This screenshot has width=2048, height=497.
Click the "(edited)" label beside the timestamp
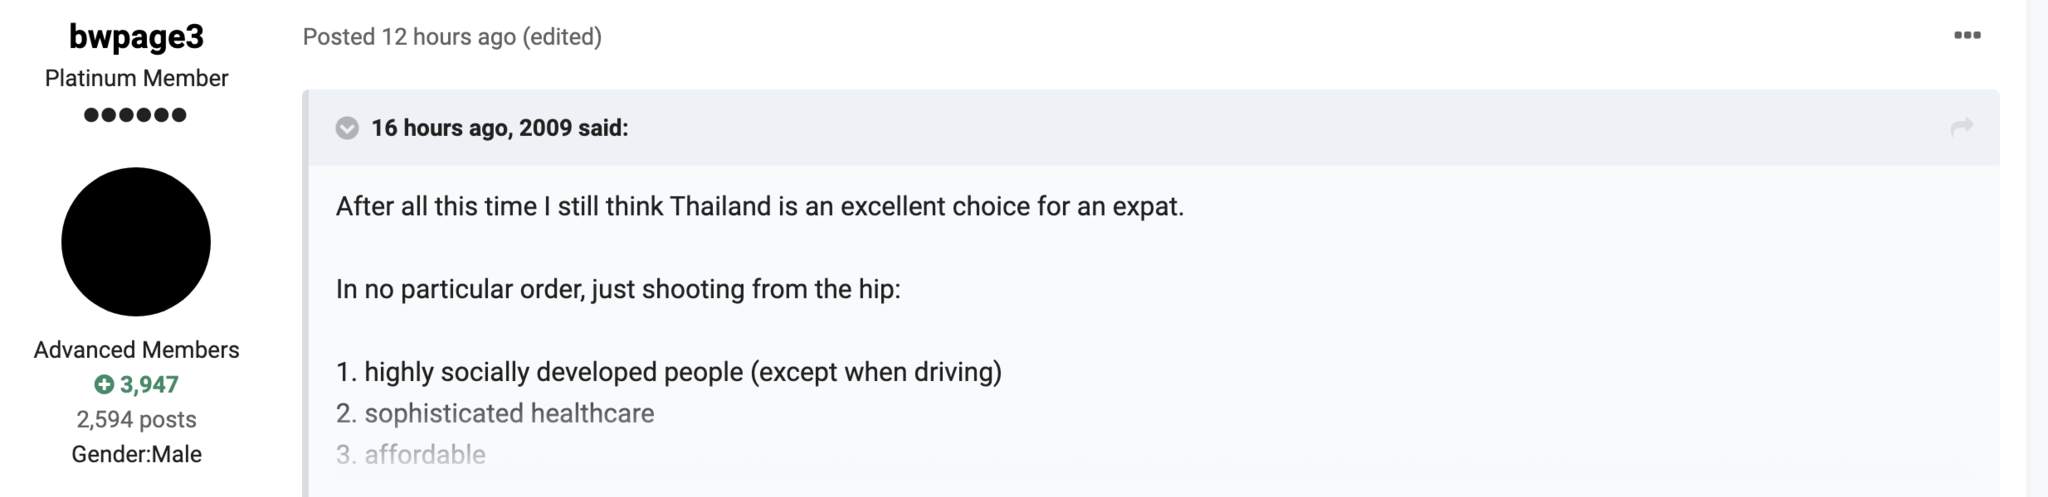pyautogui.click(x=562, y=37)
